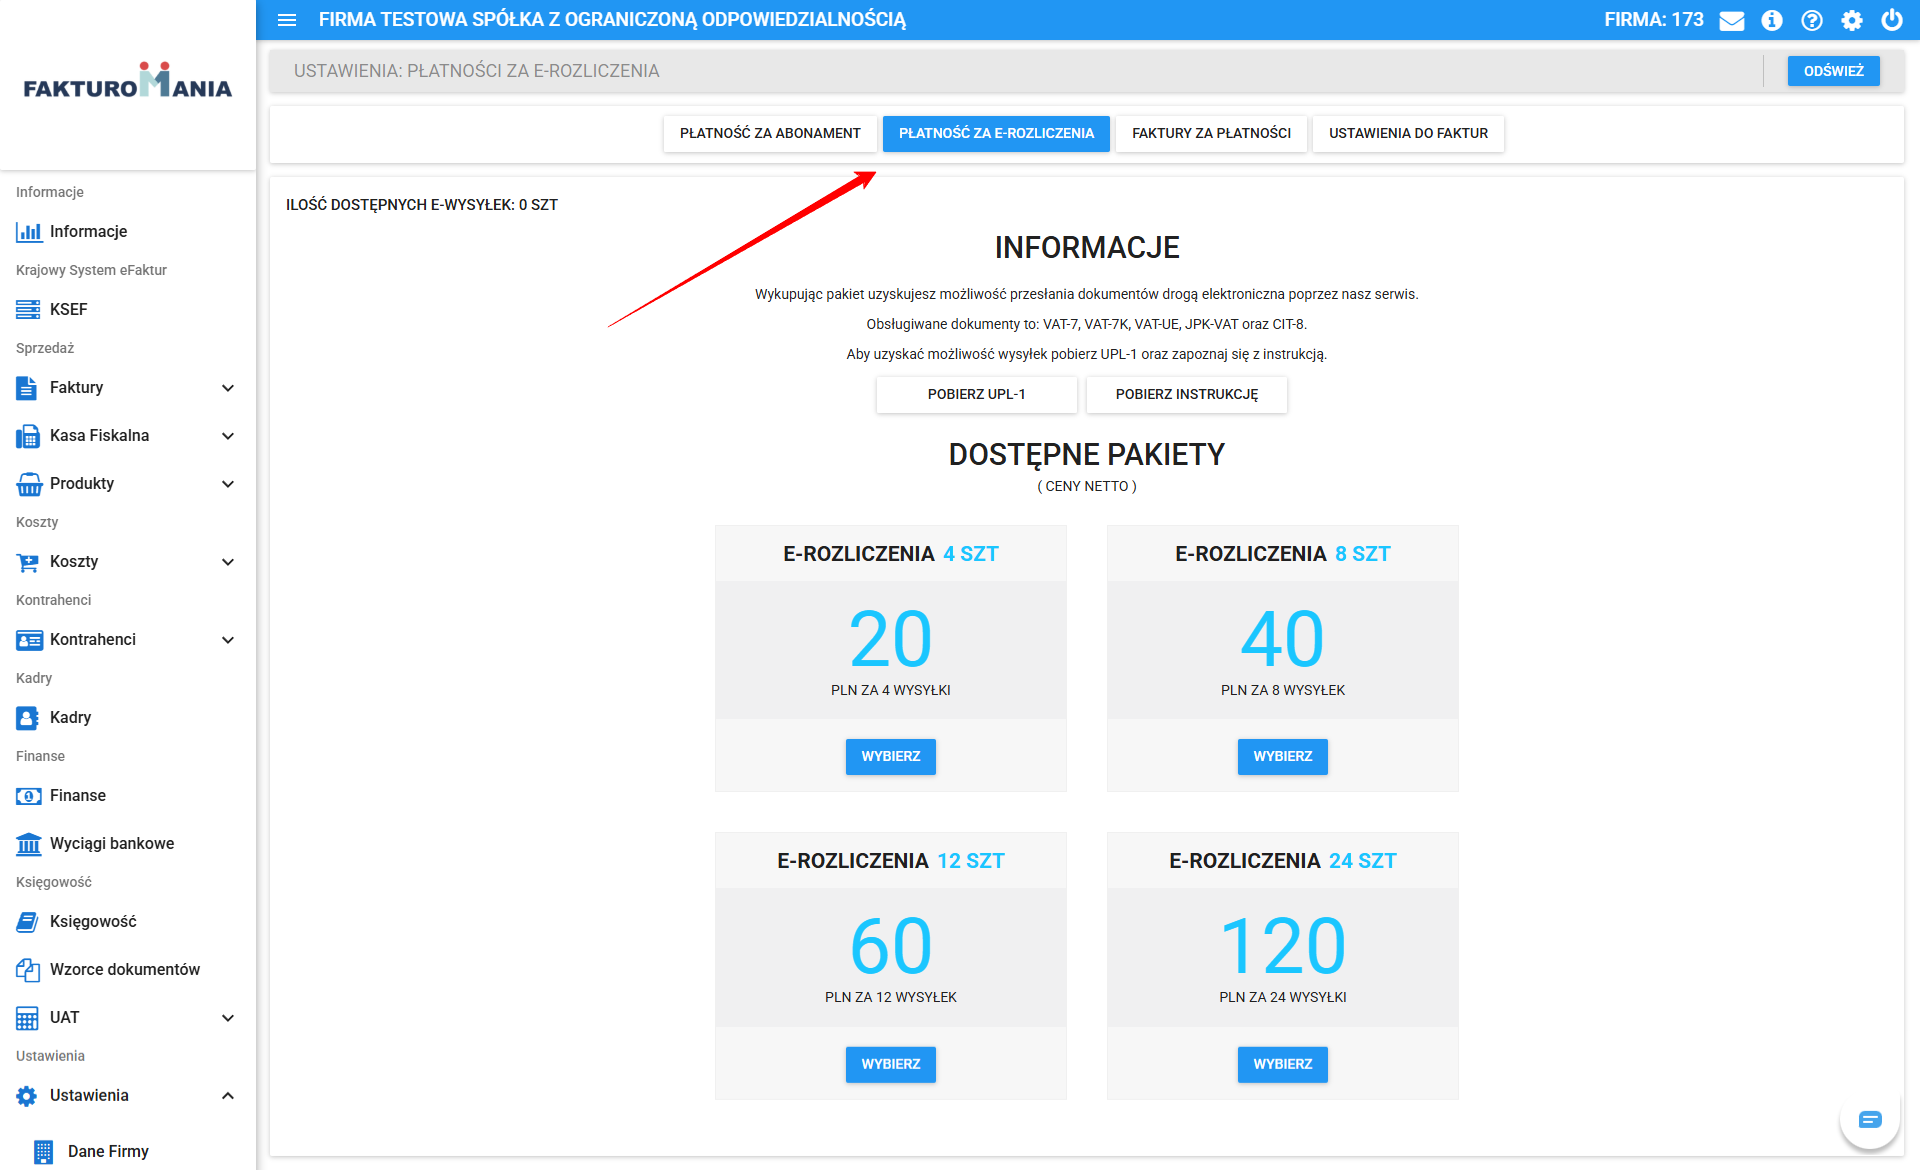The width and height of the screenshot is (1920, 1170).
Task: Choose the 120 PLN package Wybierz
Action: [1282, 1064]
